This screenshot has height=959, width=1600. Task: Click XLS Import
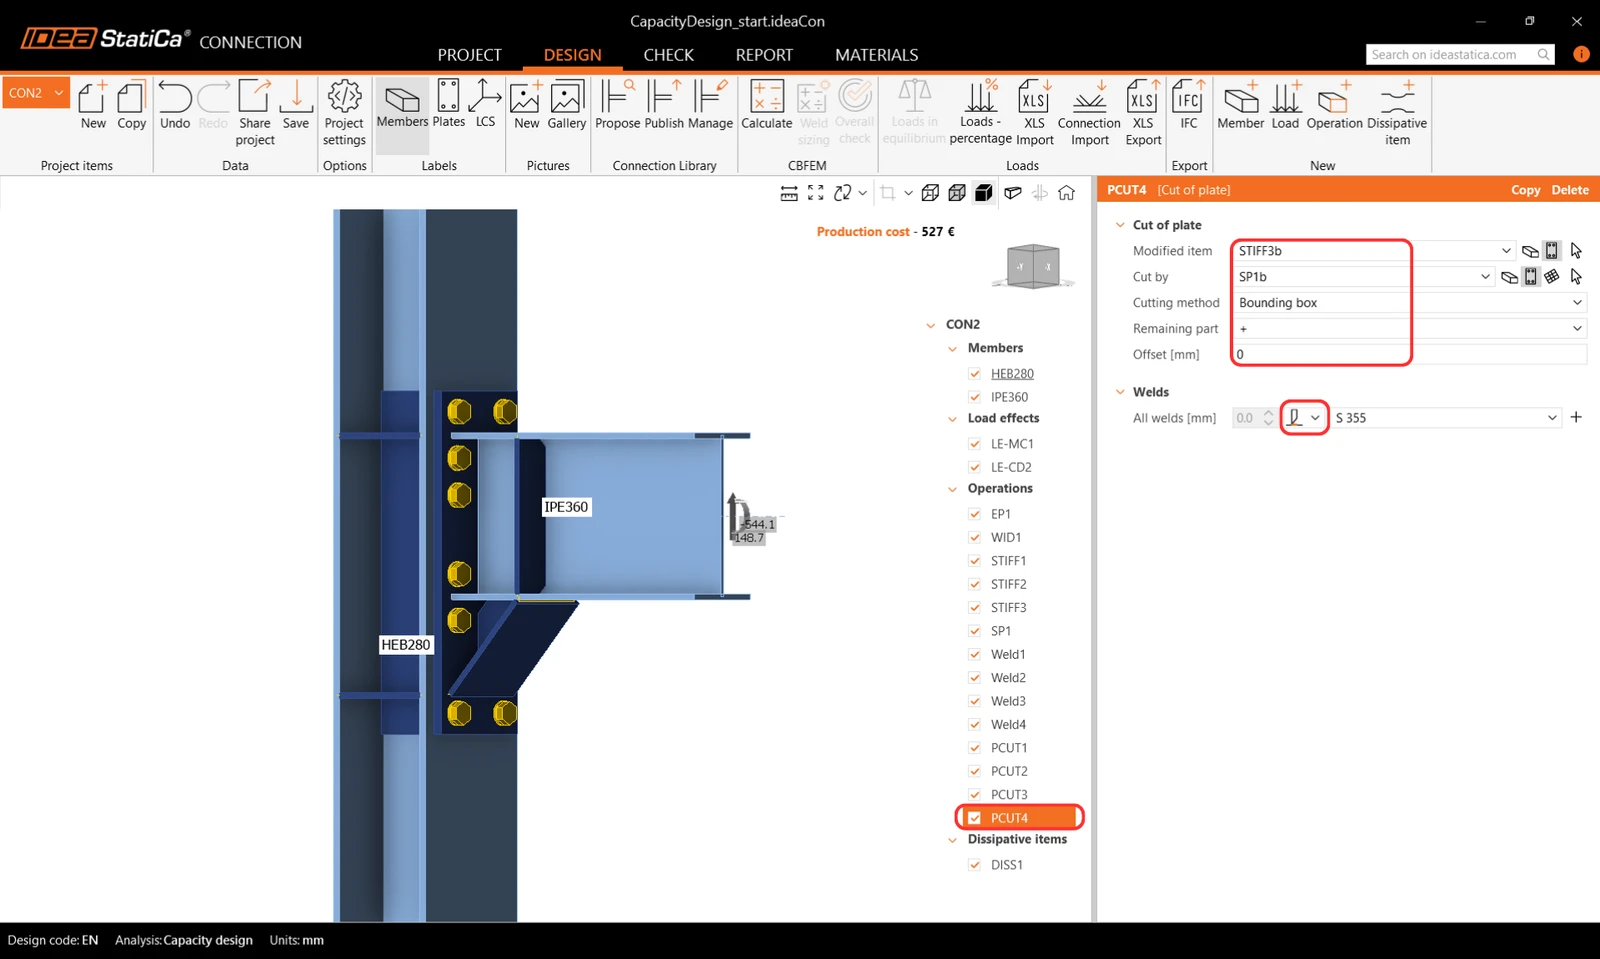[1035, 113]
